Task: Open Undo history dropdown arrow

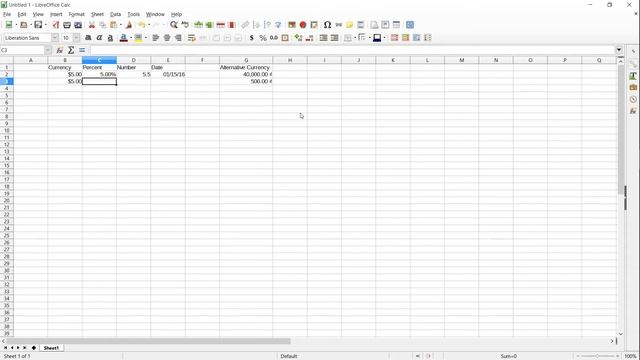Action: click(x=149, y=25)
